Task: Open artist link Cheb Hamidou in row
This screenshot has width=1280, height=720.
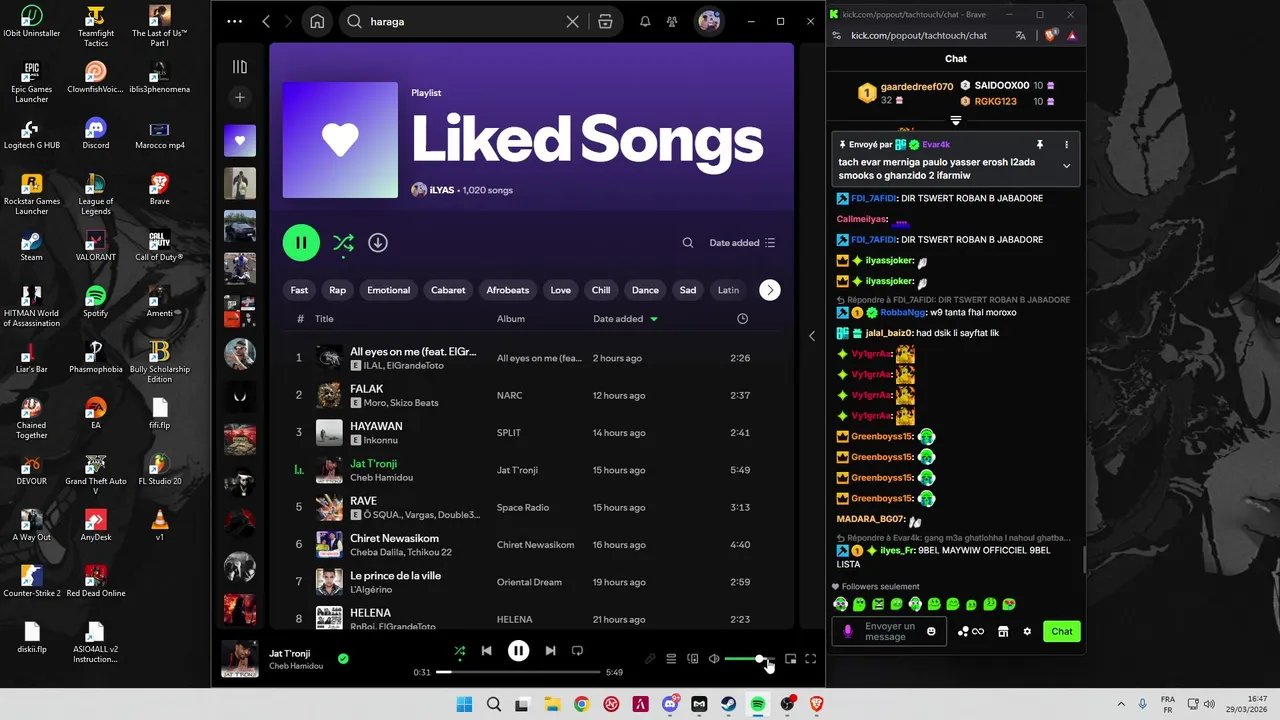Action: 381,478
